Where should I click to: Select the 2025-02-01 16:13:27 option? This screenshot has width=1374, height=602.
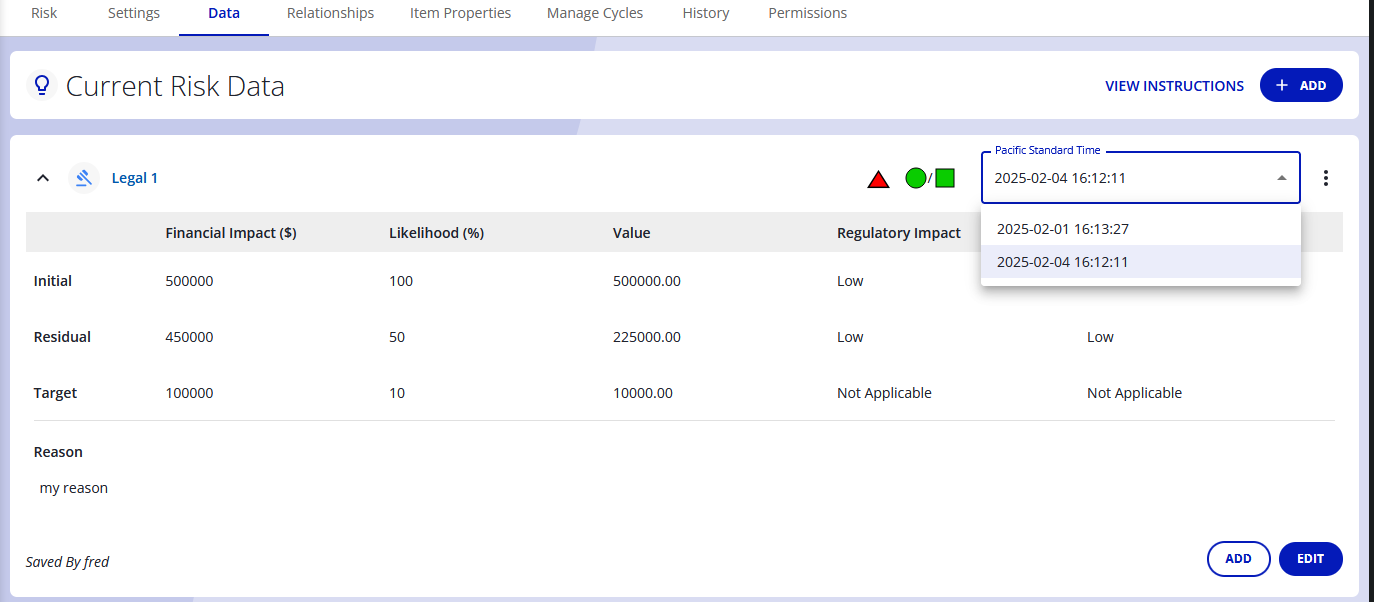pyautogui.click(x=1062, y=229)
